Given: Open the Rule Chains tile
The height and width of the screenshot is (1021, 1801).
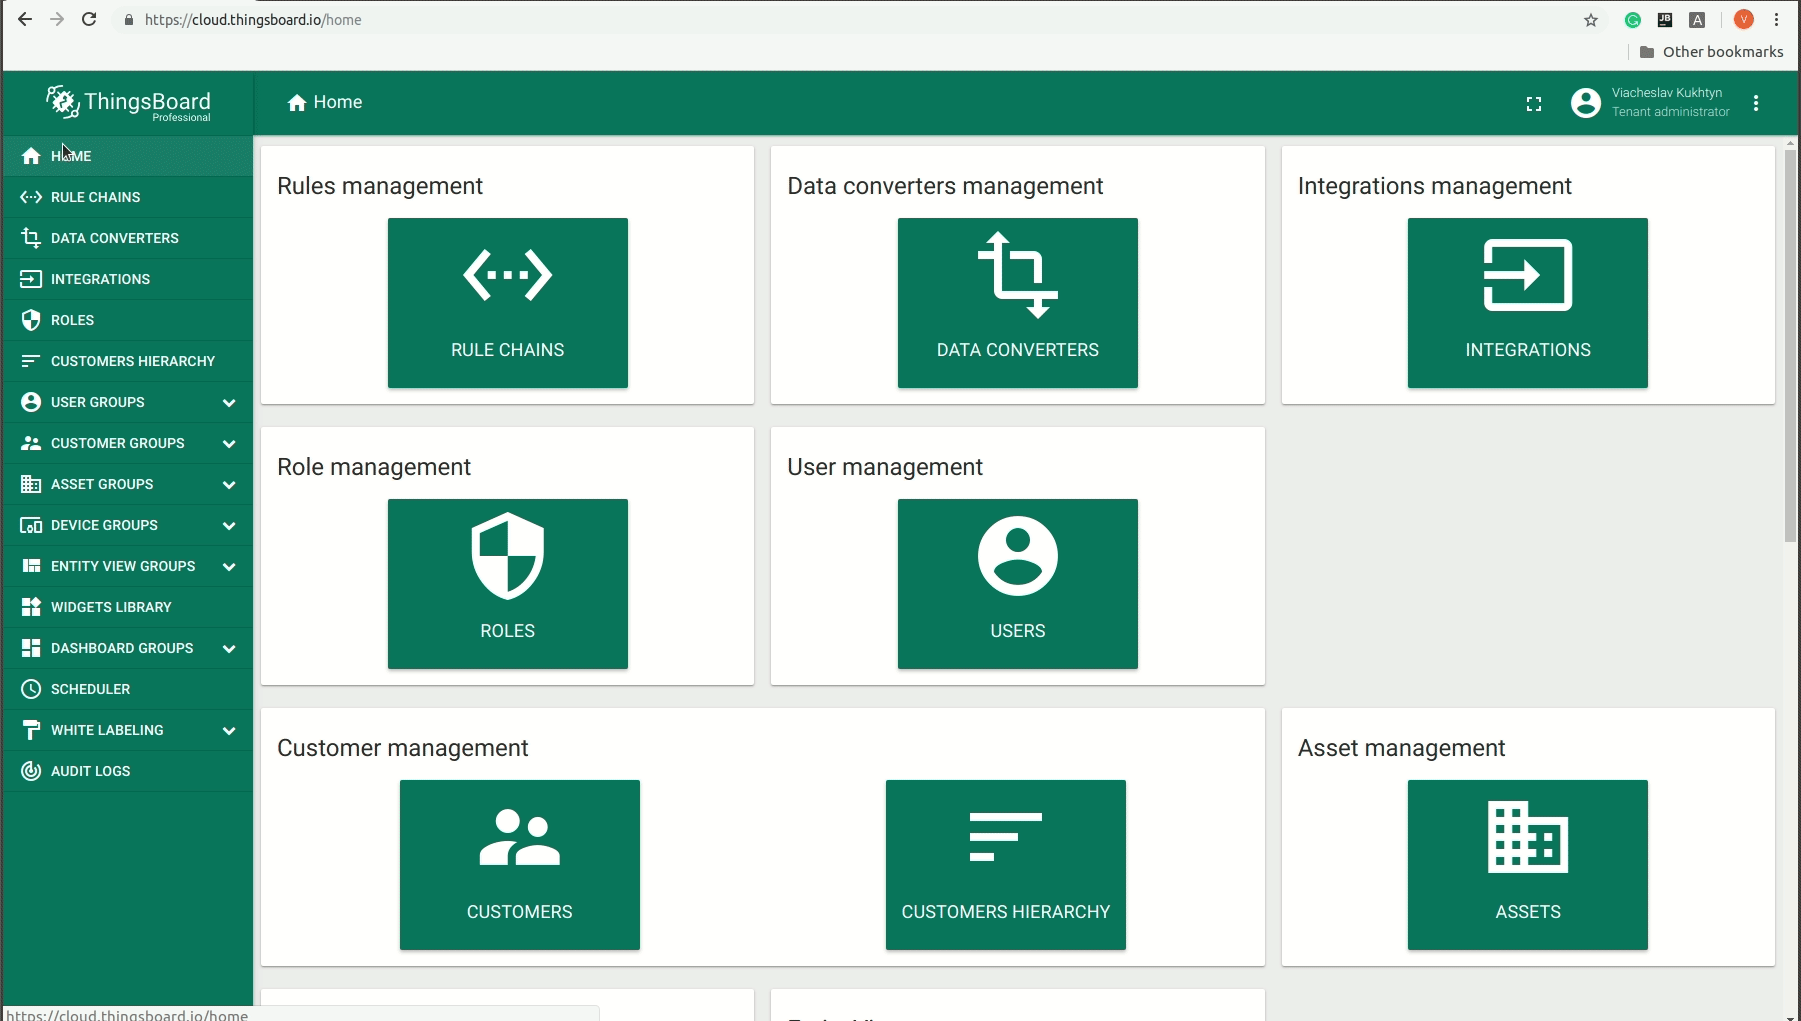Looking at the screenshot, I should [507, 302].
